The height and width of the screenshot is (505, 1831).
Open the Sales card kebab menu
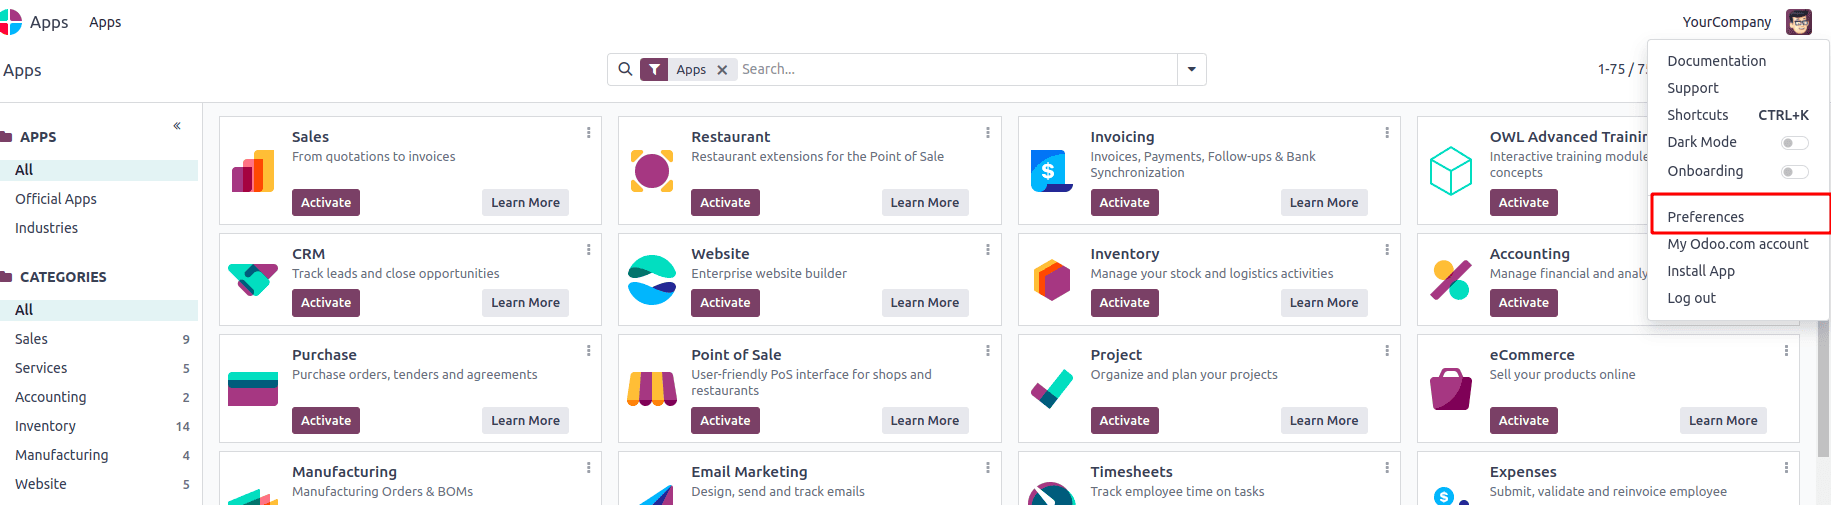588,133
